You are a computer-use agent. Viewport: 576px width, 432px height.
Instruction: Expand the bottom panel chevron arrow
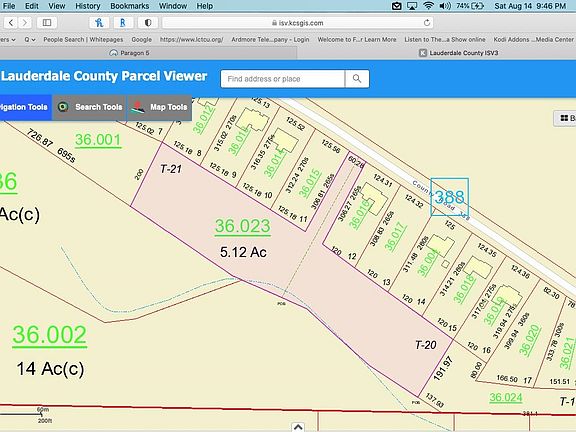[x=298, y=427]
